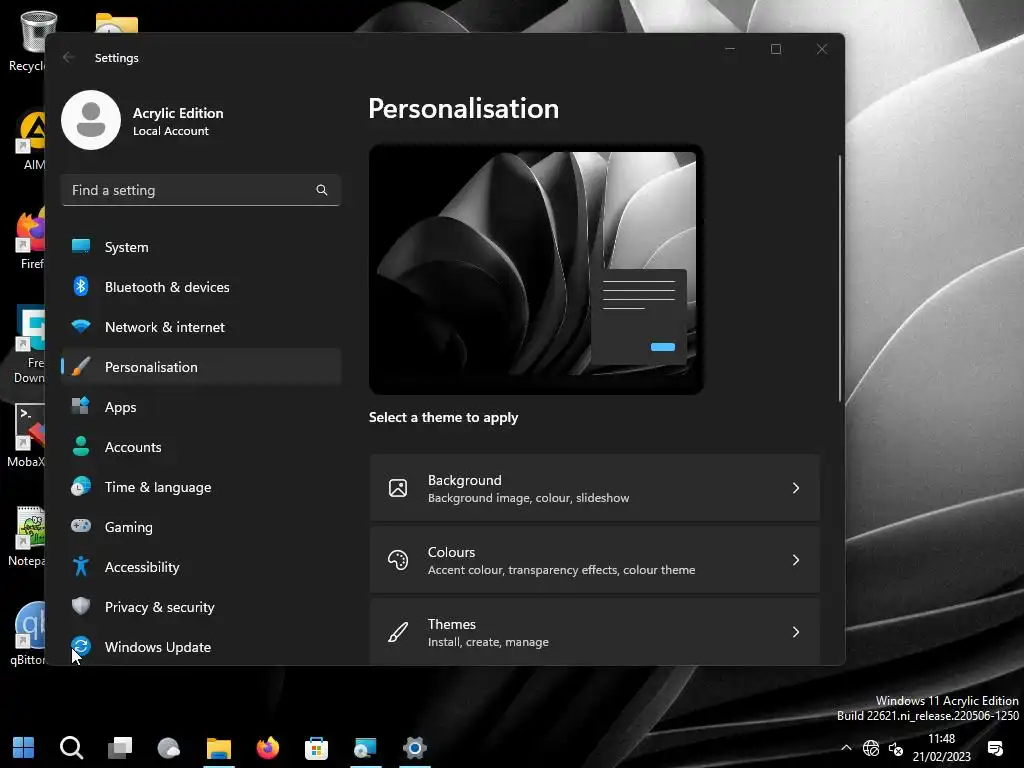1024x768 pixels.
Task: Open Colours accent and transparency row
Action: (594, 560)
